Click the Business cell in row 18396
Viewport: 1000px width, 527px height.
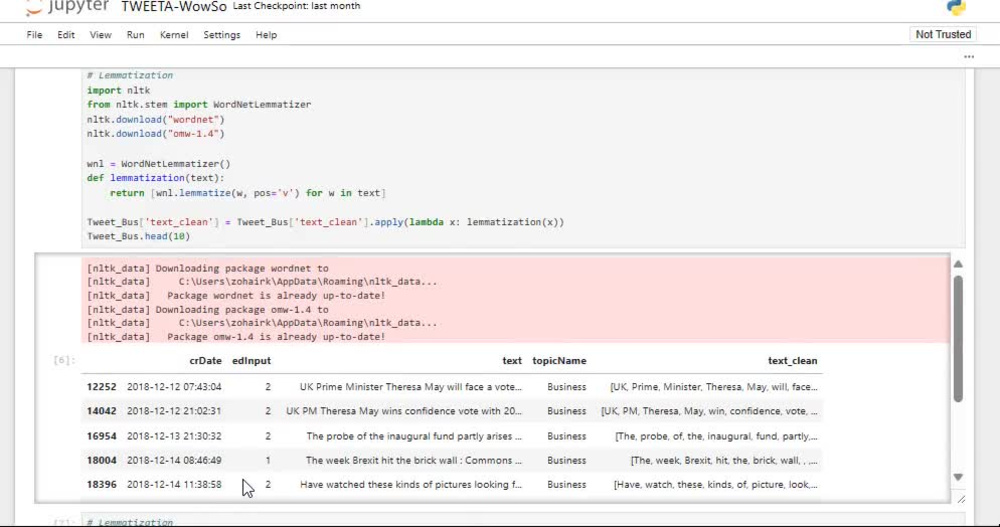tap(566, 484)
